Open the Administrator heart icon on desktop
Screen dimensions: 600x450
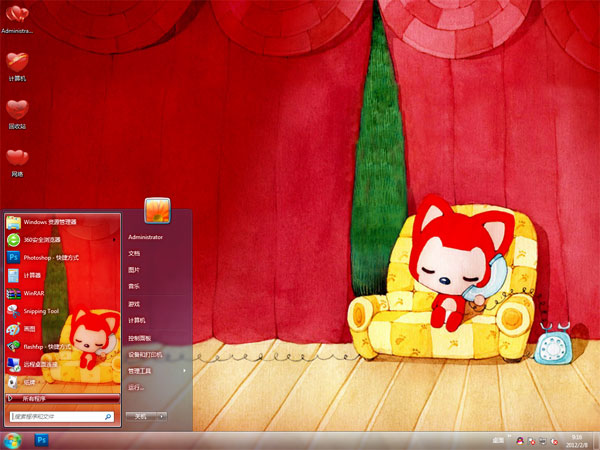pyautogui.click(x=17, y=19)
